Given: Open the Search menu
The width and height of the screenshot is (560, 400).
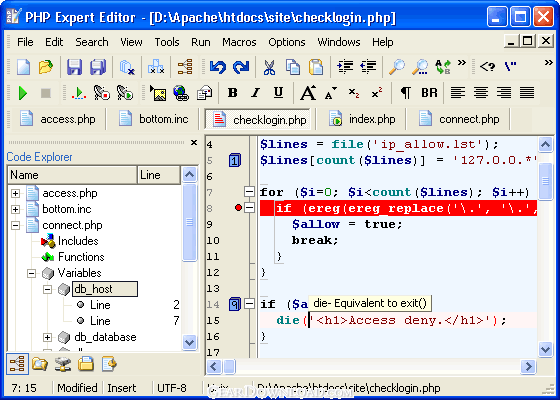Looking at the screenshot, I should (92, 42).
